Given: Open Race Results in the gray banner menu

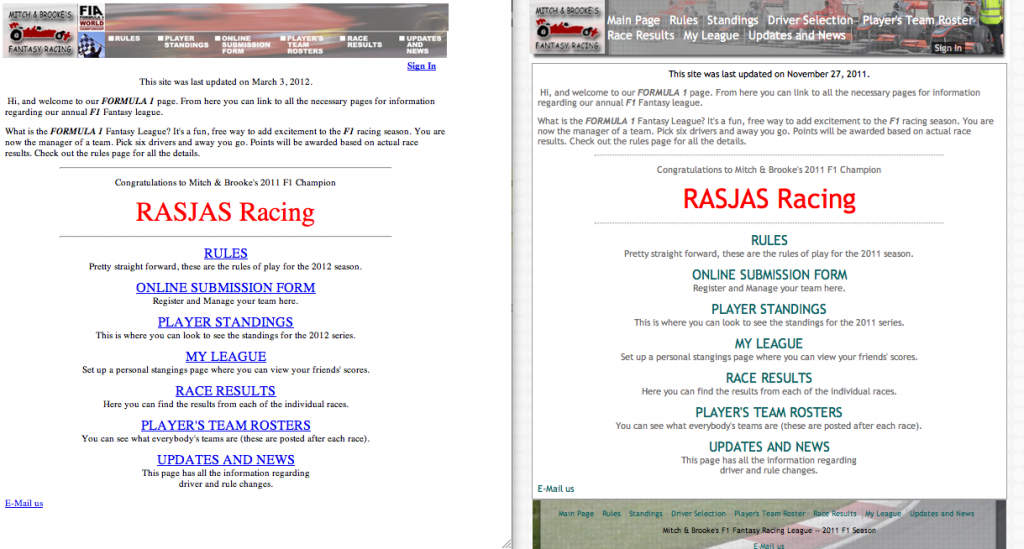Looking at the screenshot, I should click(x=364, y=41).
